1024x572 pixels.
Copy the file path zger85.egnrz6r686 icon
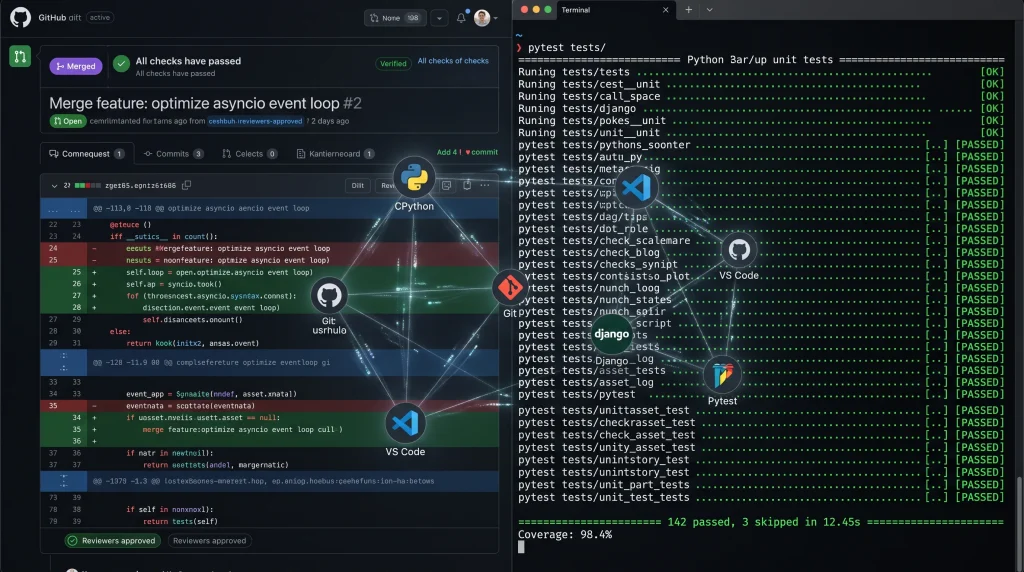coord(187,185)
